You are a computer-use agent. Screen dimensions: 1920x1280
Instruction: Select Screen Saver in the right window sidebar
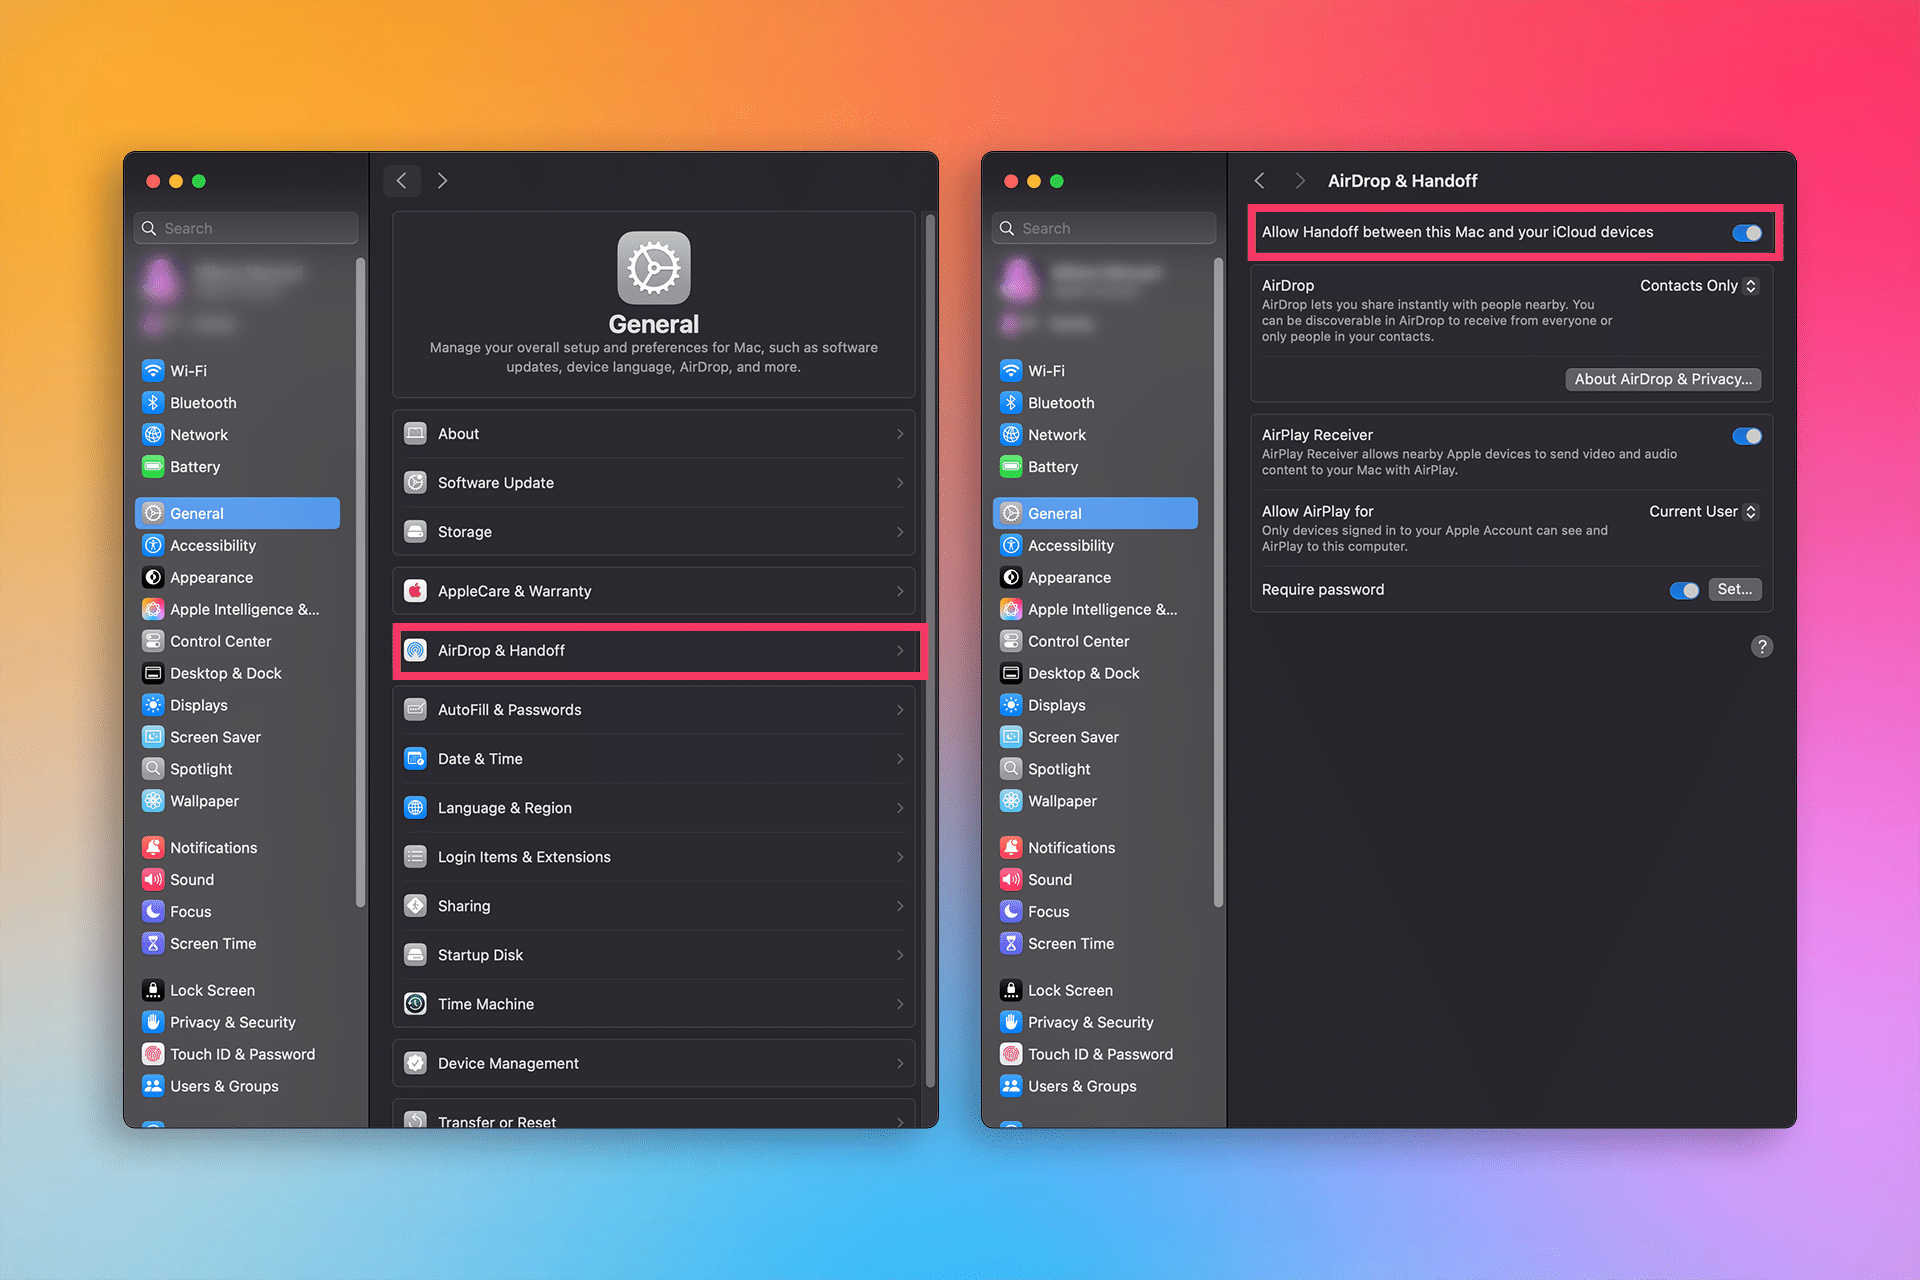tap(1096, 737)
